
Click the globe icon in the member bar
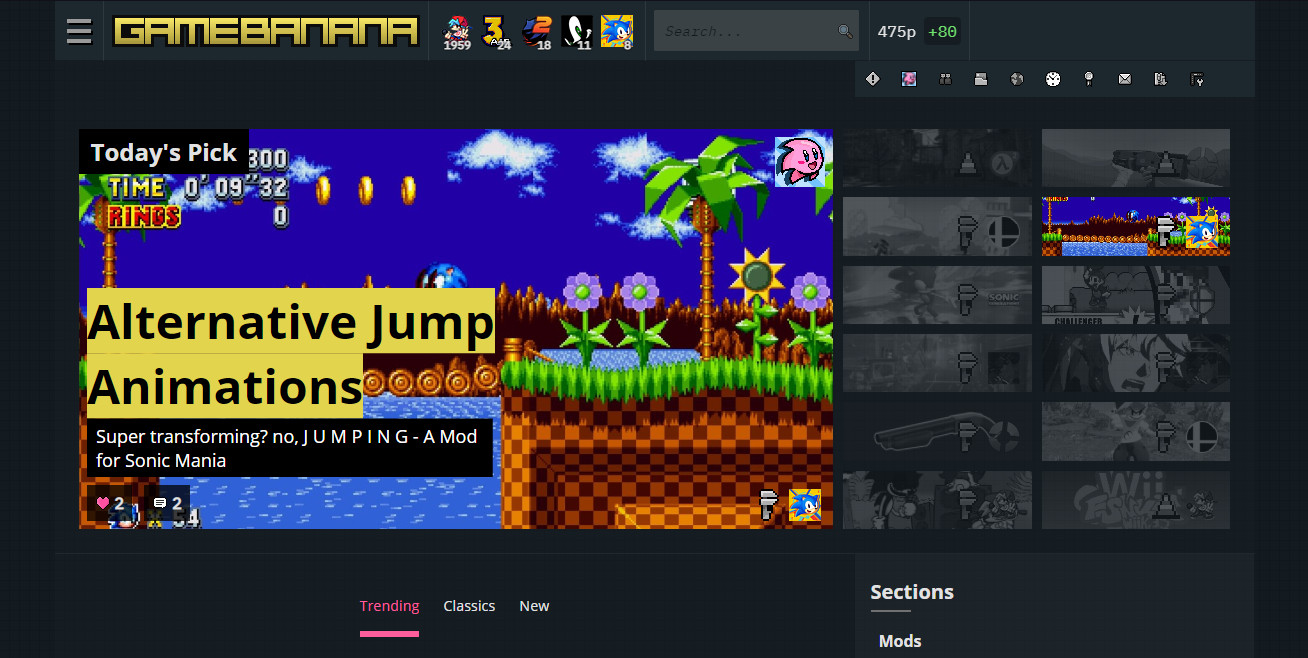click(1017, 78)
